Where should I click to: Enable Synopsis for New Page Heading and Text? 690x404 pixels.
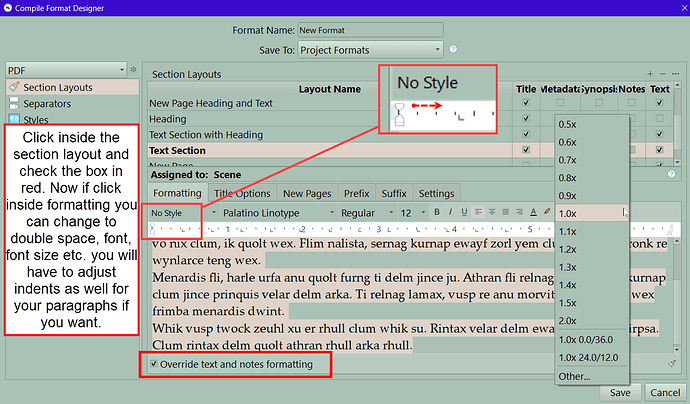[x=599, y=103]
